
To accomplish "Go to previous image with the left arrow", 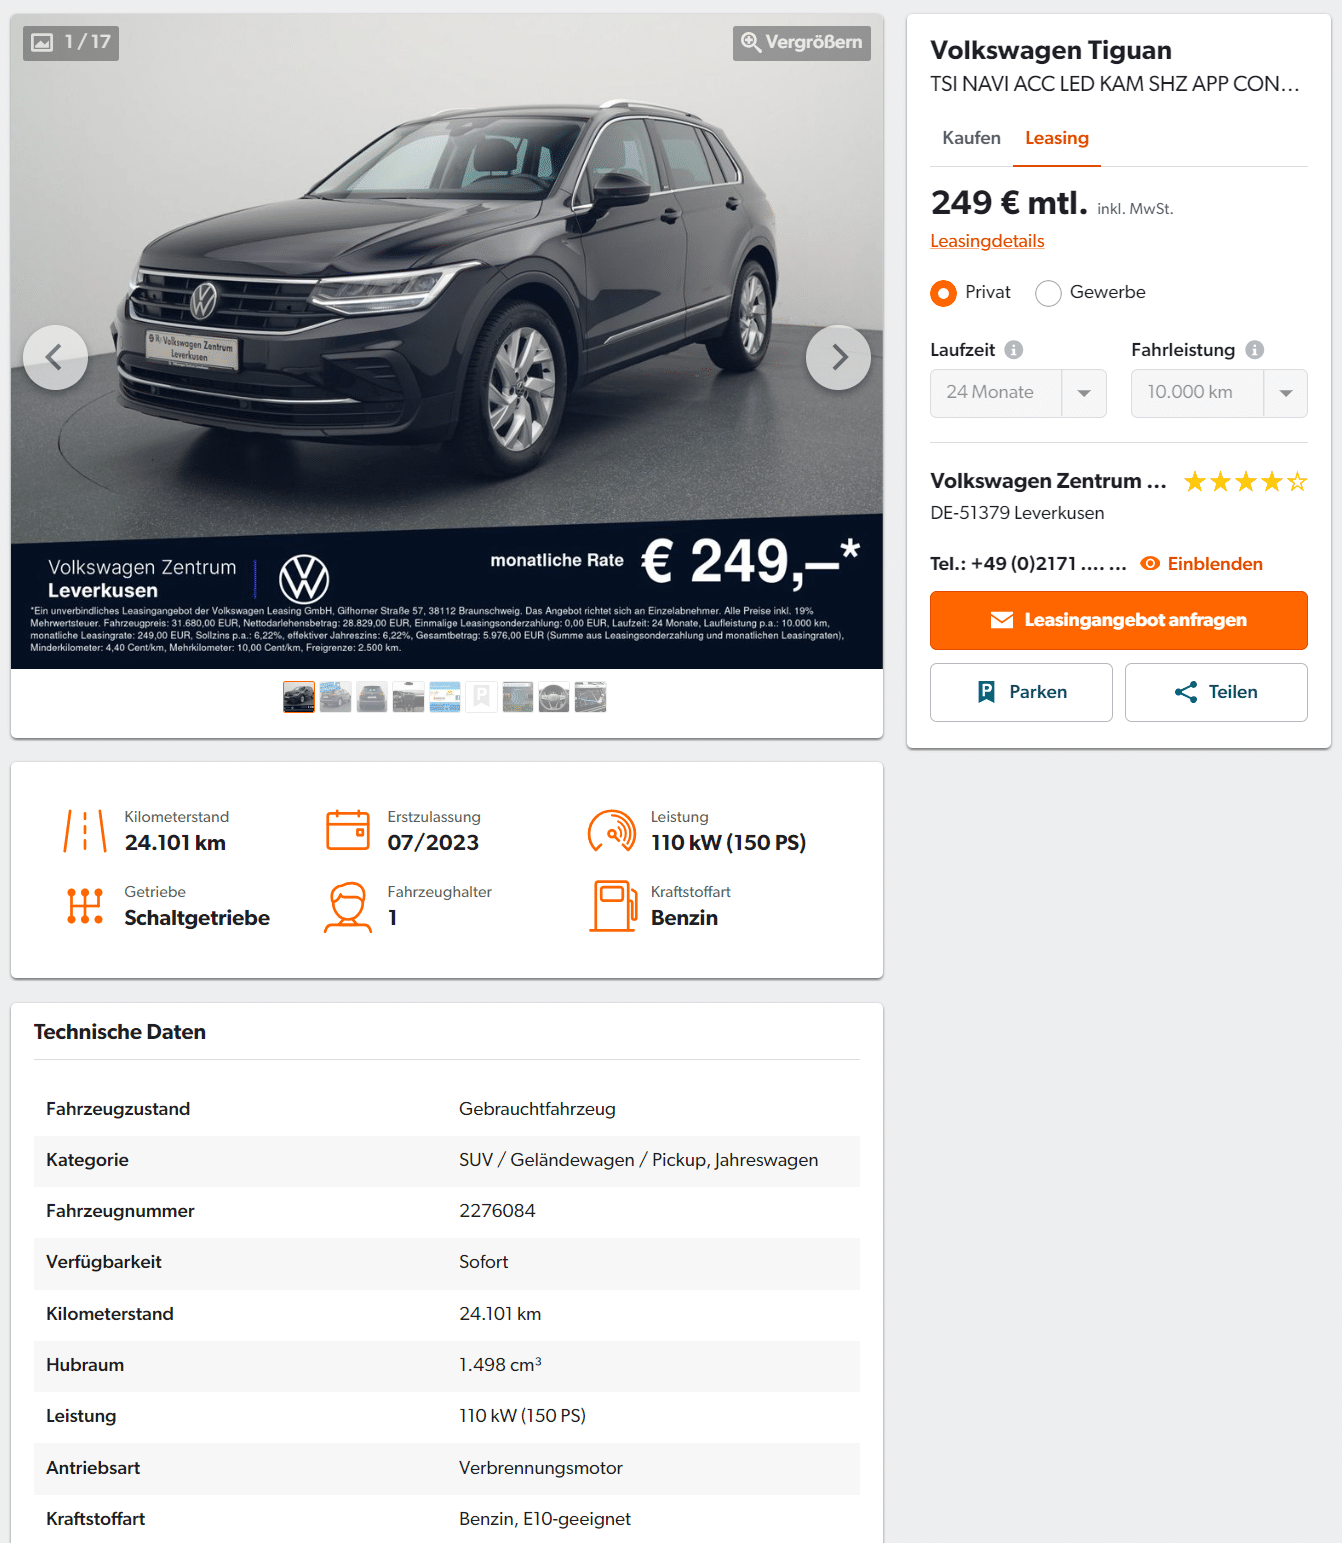I will (55, 357).
